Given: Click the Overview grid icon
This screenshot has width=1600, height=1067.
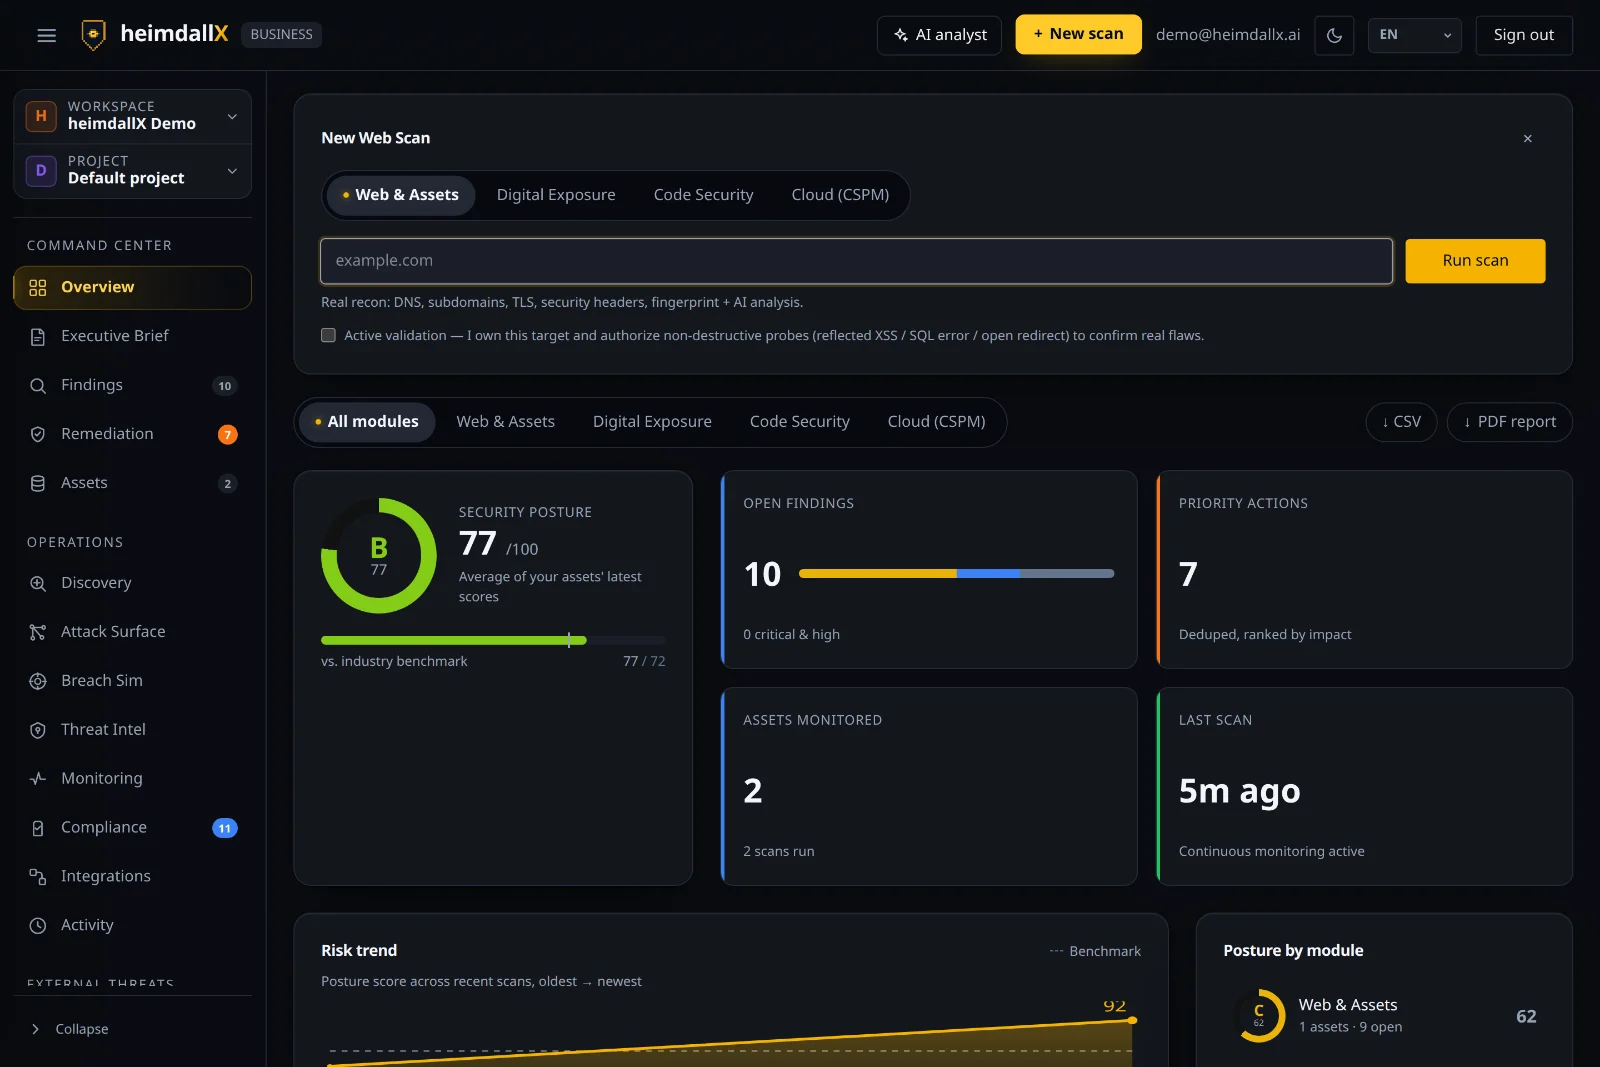Looking at the screenshot, I should point(38,288).
